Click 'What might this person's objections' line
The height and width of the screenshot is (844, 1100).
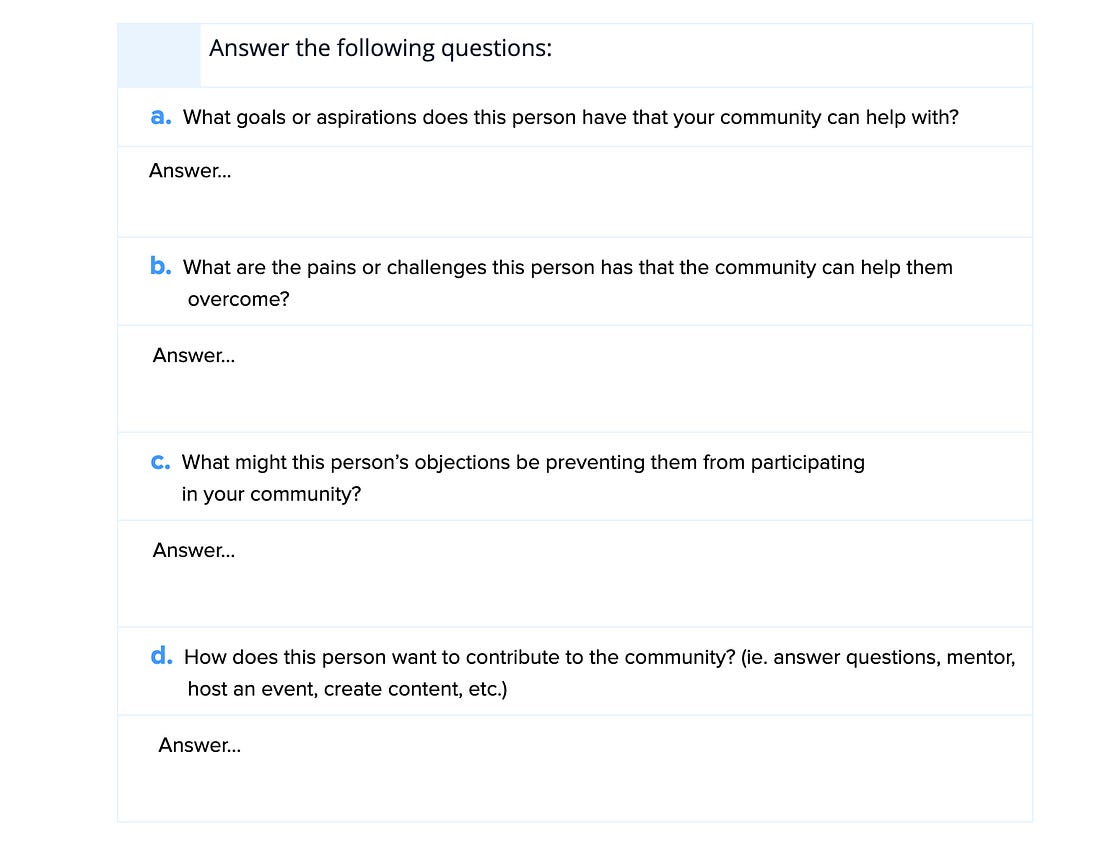point(523,462)
